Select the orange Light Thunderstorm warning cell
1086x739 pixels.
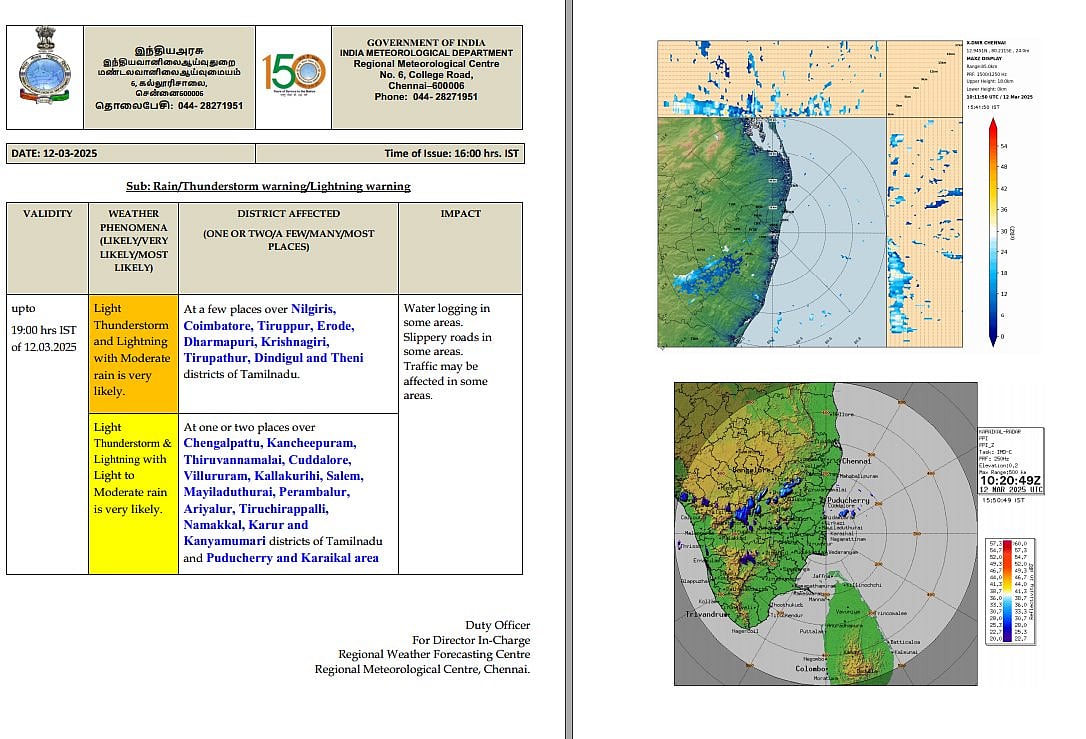(x=133, y=352)
